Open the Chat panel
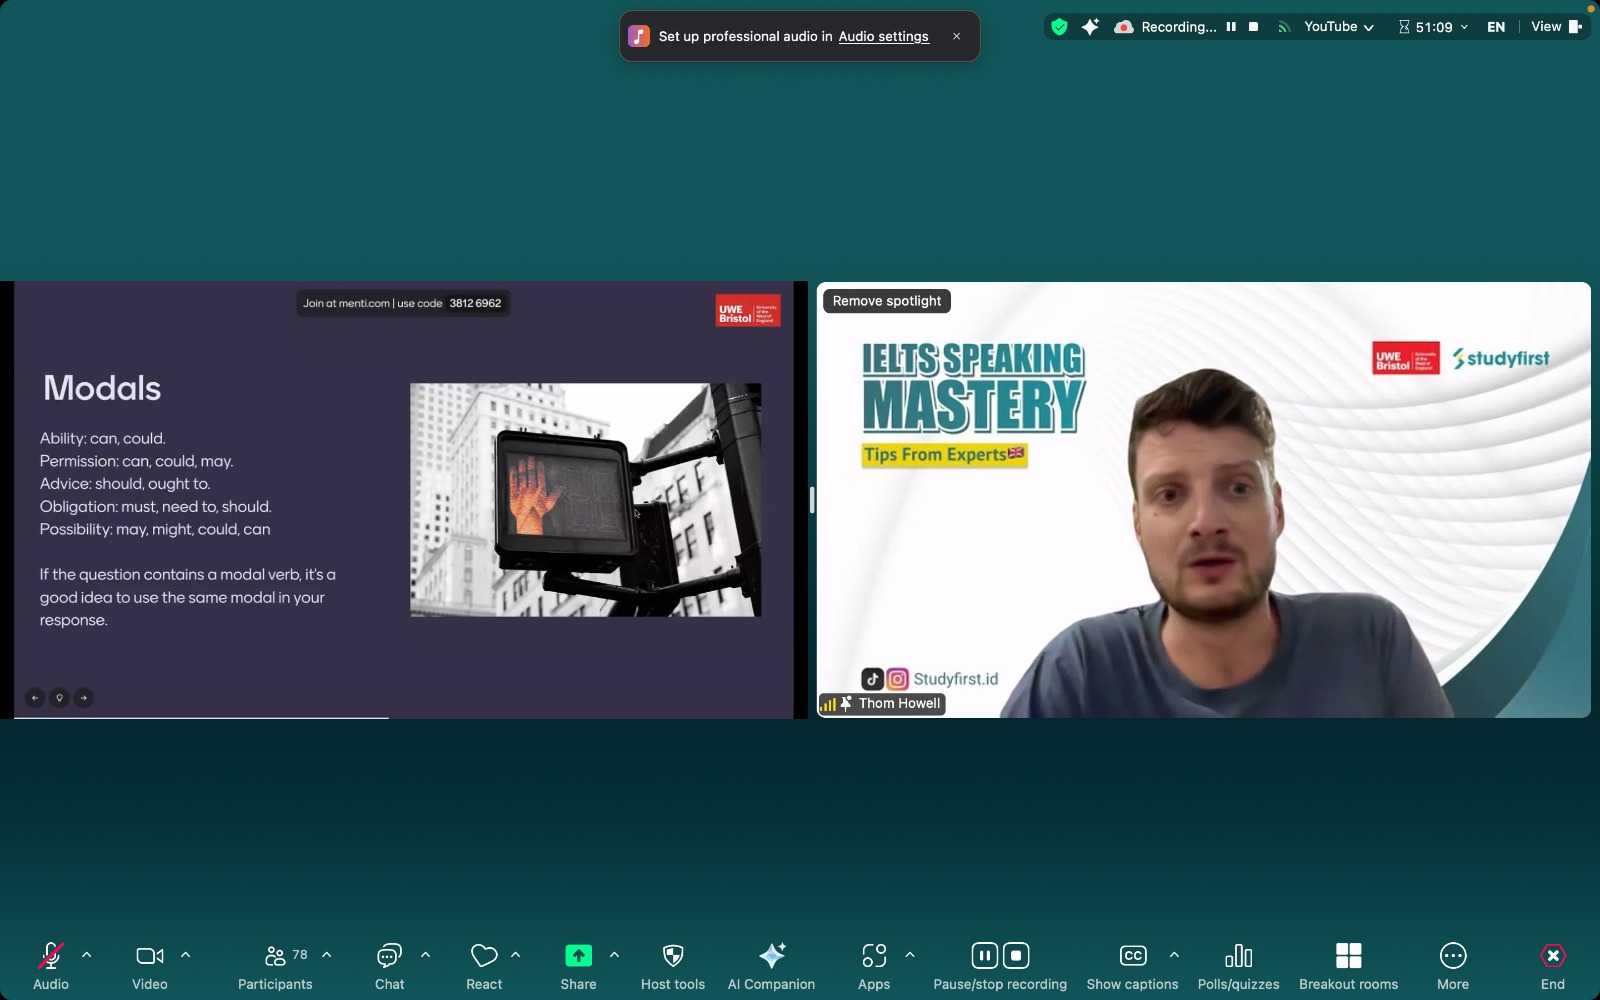 click(x=389, y=965)
